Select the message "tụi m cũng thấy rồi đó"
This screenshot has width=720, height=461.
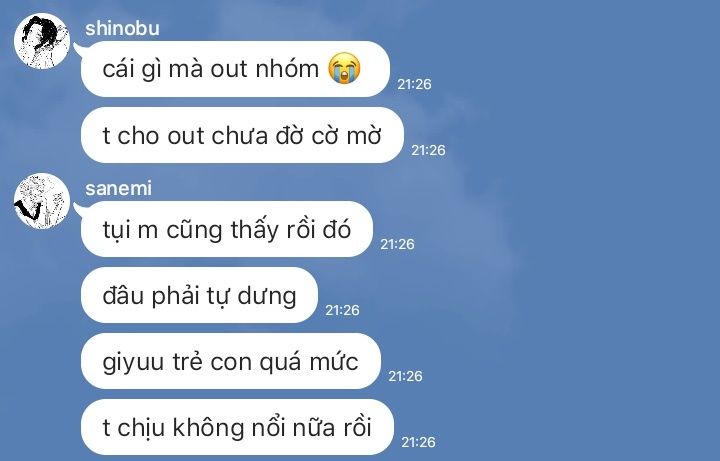(227, 229)
